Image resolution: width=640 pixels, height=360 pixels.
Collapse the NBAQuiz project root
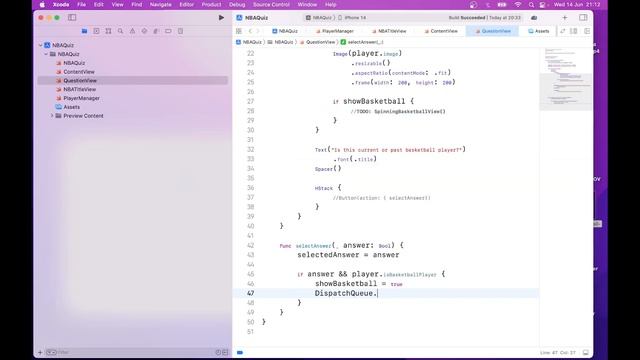pos(40,45)
